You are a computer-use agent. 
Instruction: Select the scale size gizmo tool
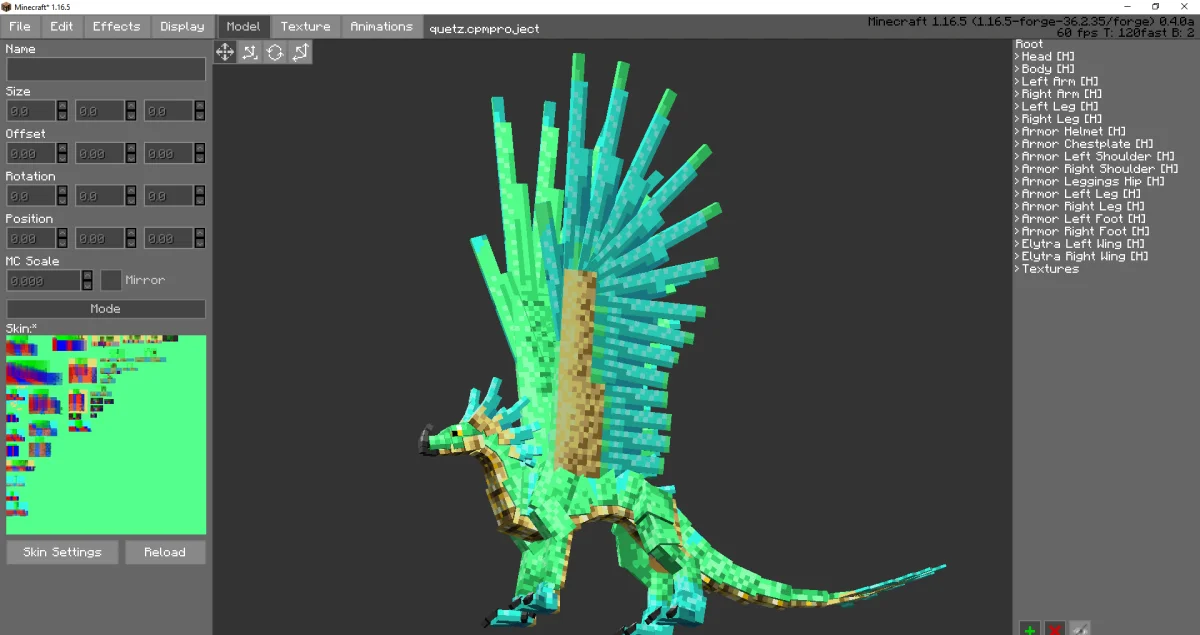(300, 52)
